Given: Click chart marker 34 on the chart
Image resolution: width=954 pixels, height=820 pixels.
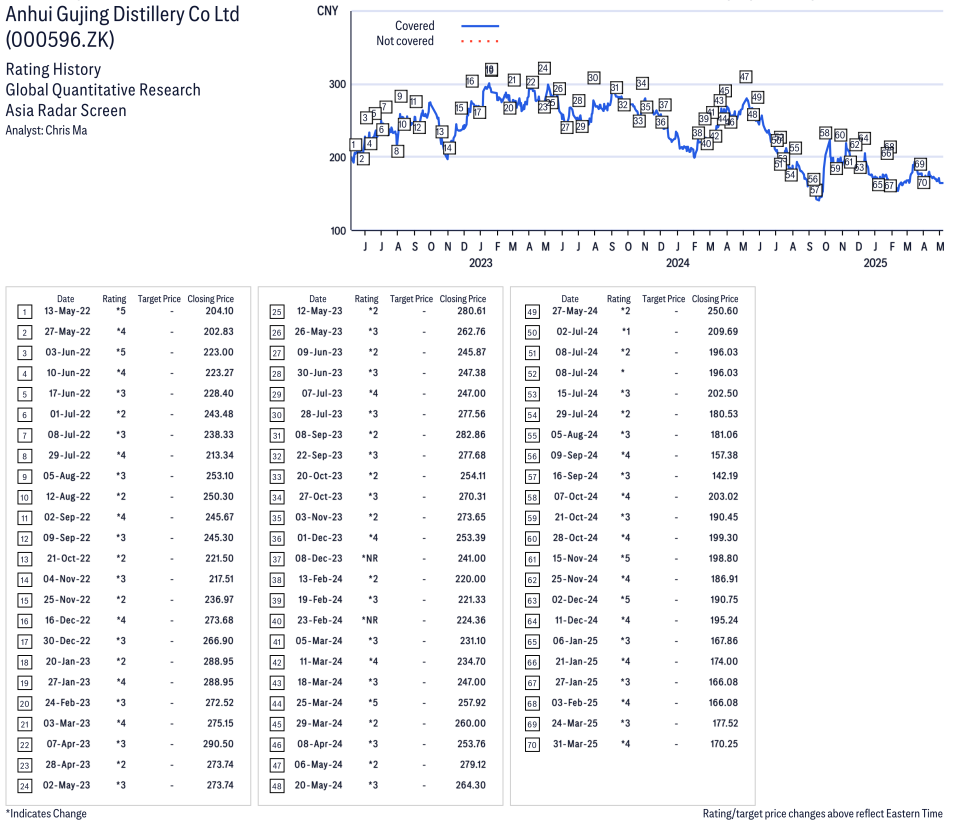Looking at the screenshot, I should [642, 83].
